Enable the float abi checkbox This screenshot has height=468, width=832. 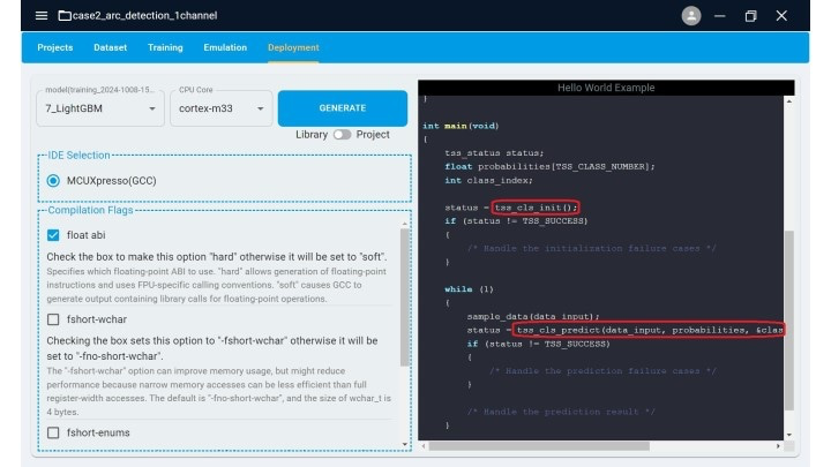coord(54,235)
